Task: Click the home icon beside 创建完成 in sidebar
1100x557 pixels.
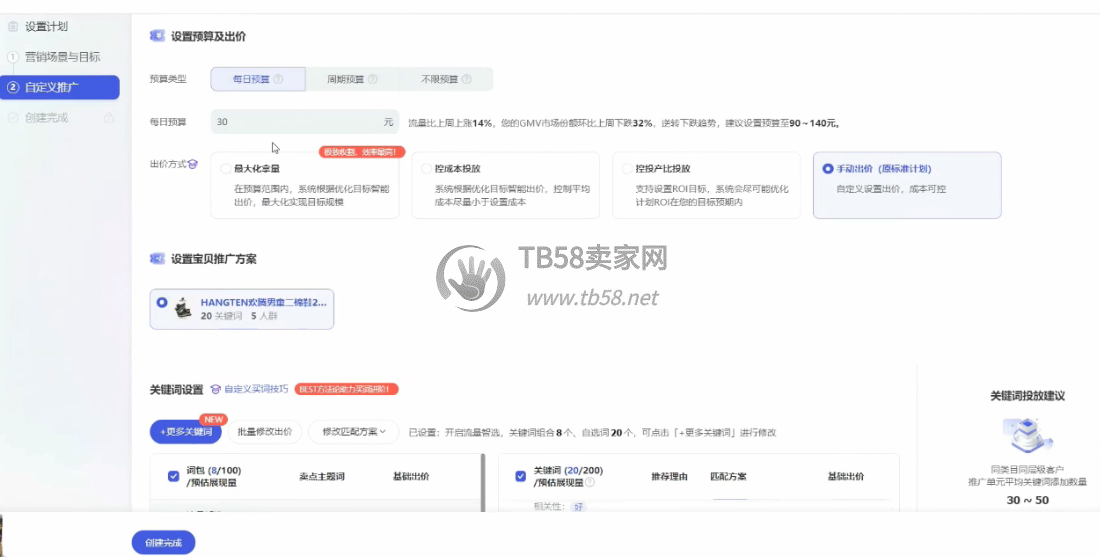Action: coord(108,118)
